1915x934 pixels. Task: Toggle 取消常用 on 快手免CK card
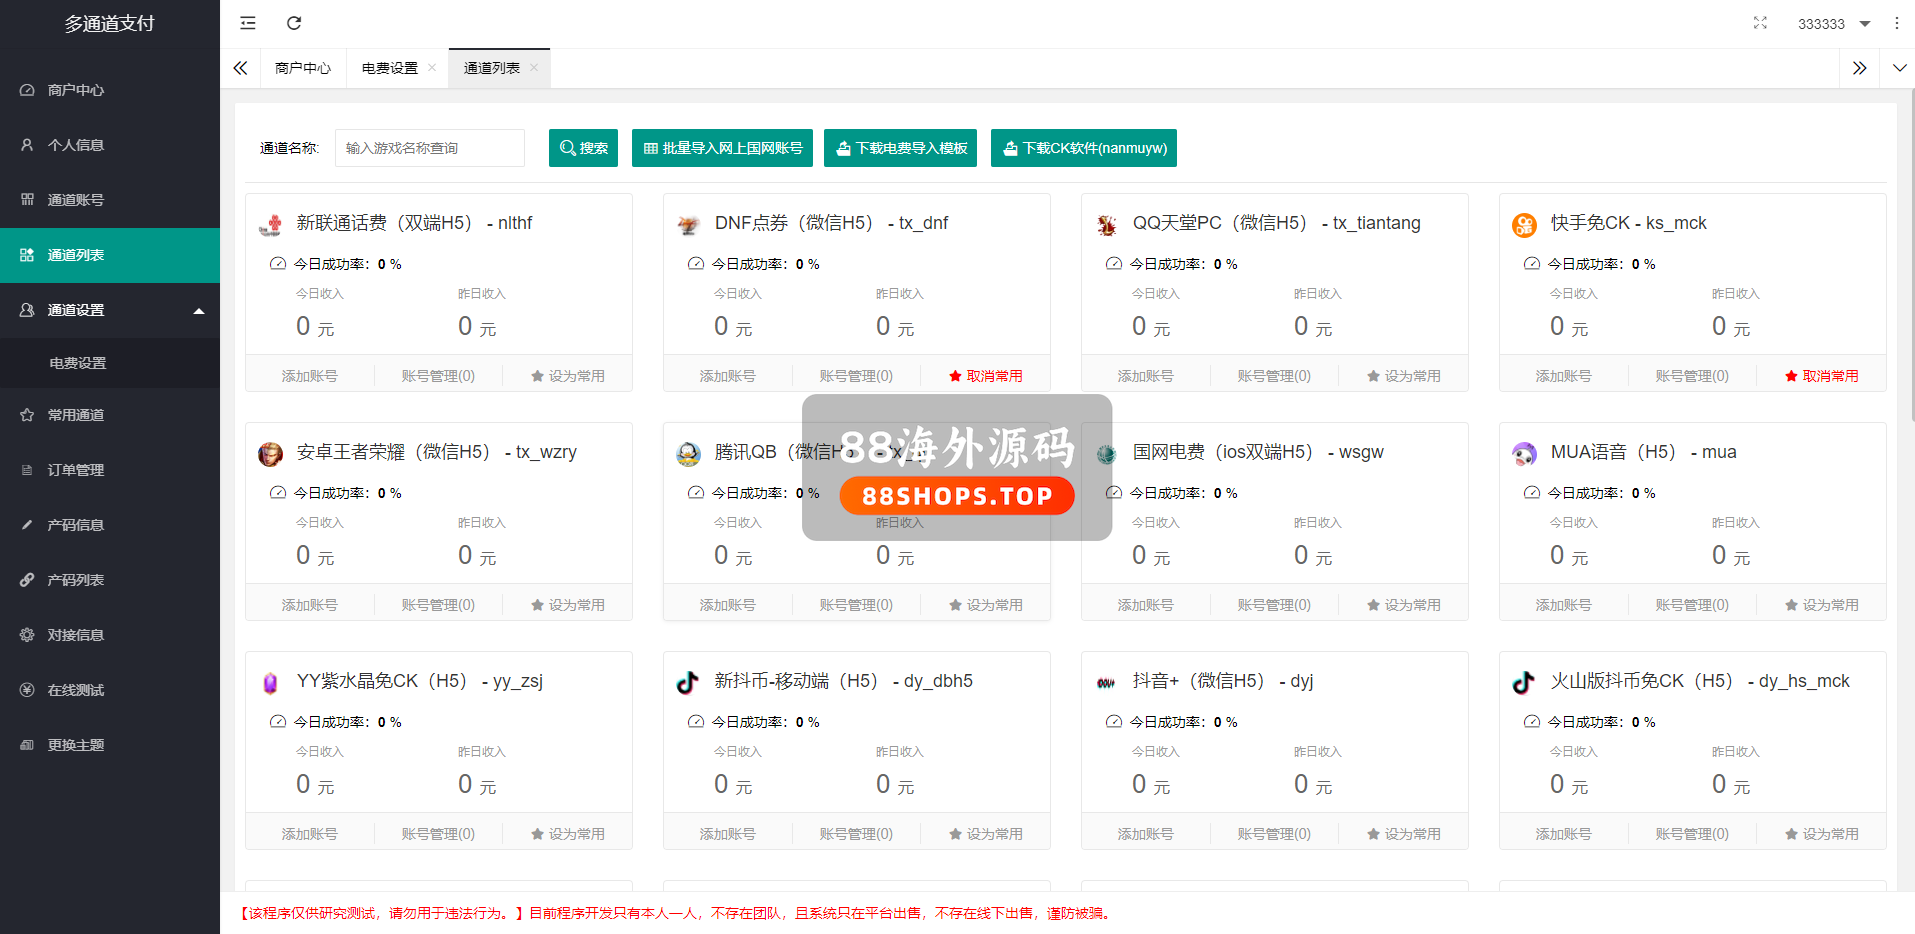pyautogui.click(x=1821, y=376)
